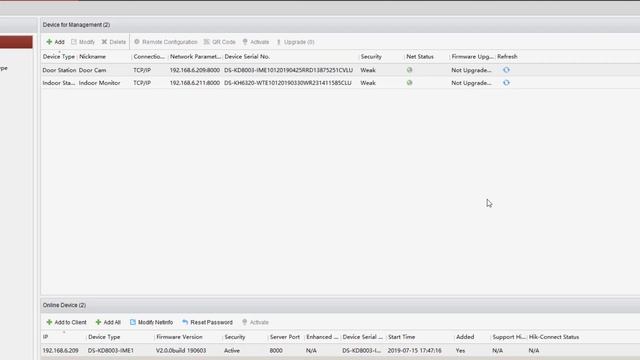Image resolution: width=640 pixels, height=360 pixels.
Task: Click the Start Time column header
Action: pyautogui.click(x=402, y=337)
